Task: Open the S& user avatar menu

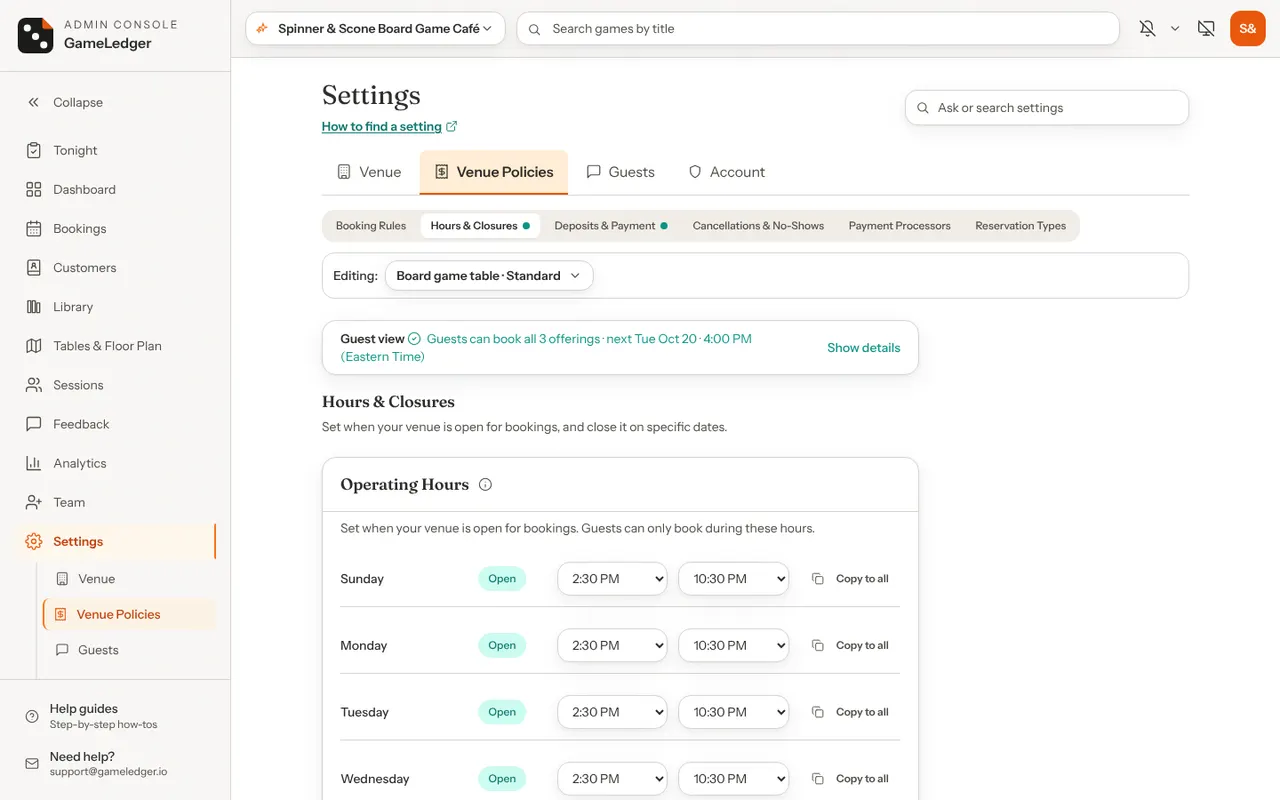Action: (1248, 29)
